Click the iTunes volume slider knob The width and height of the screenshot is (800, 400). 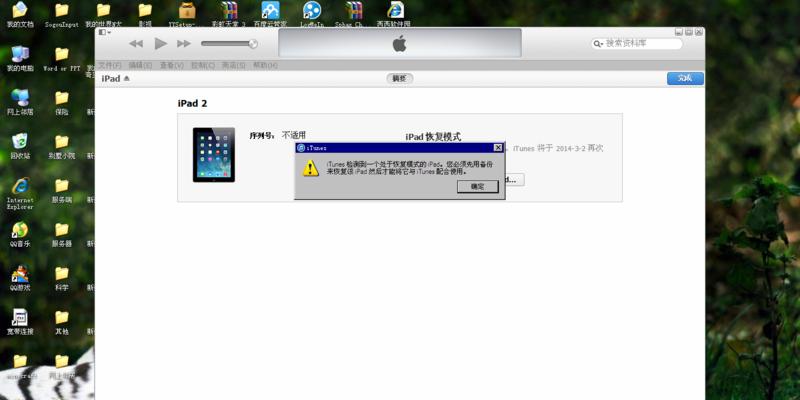point(253,44)
